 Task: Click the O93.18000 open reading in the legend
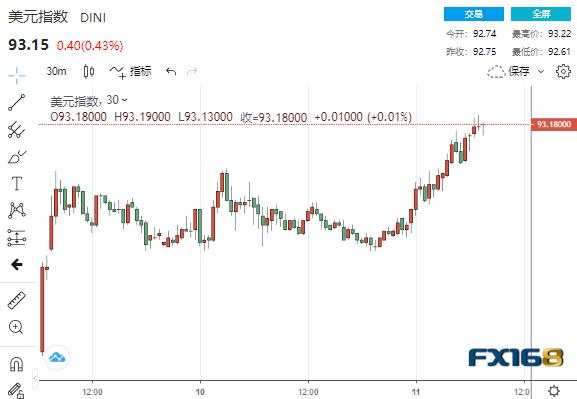[78, 117]
